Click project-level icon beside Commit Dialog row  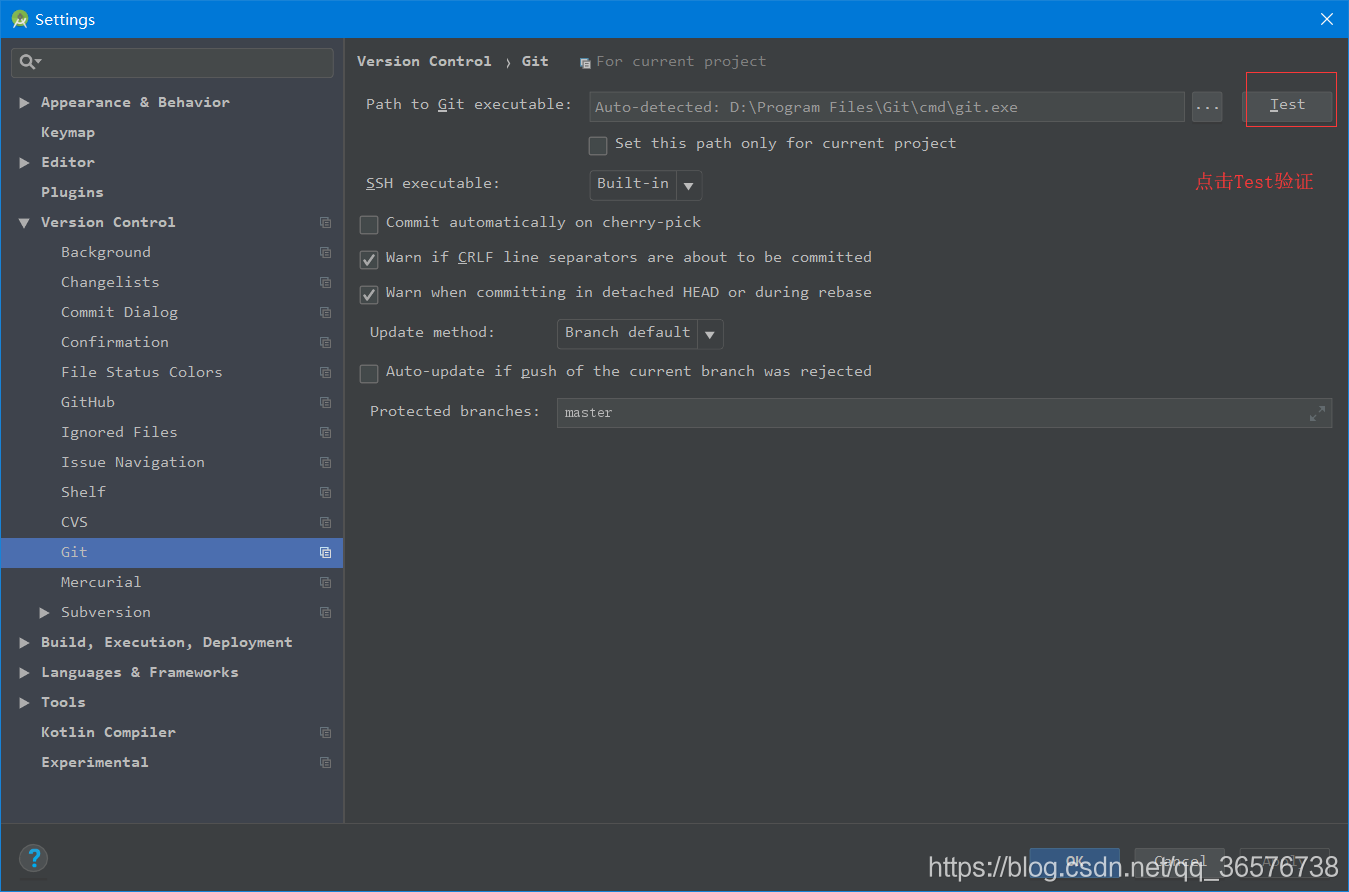pyautogui.click(x=325, y=312)
